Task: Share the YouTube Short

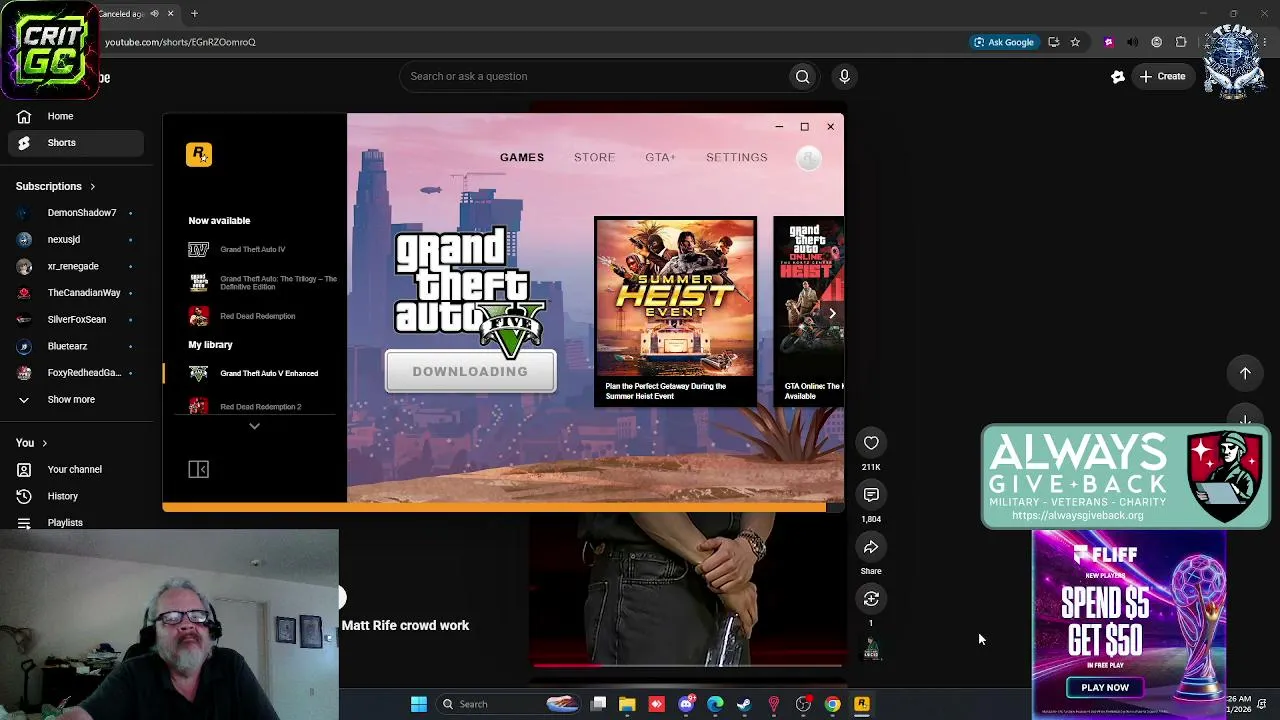Action: pyautogui.click(x=871, y=547)
